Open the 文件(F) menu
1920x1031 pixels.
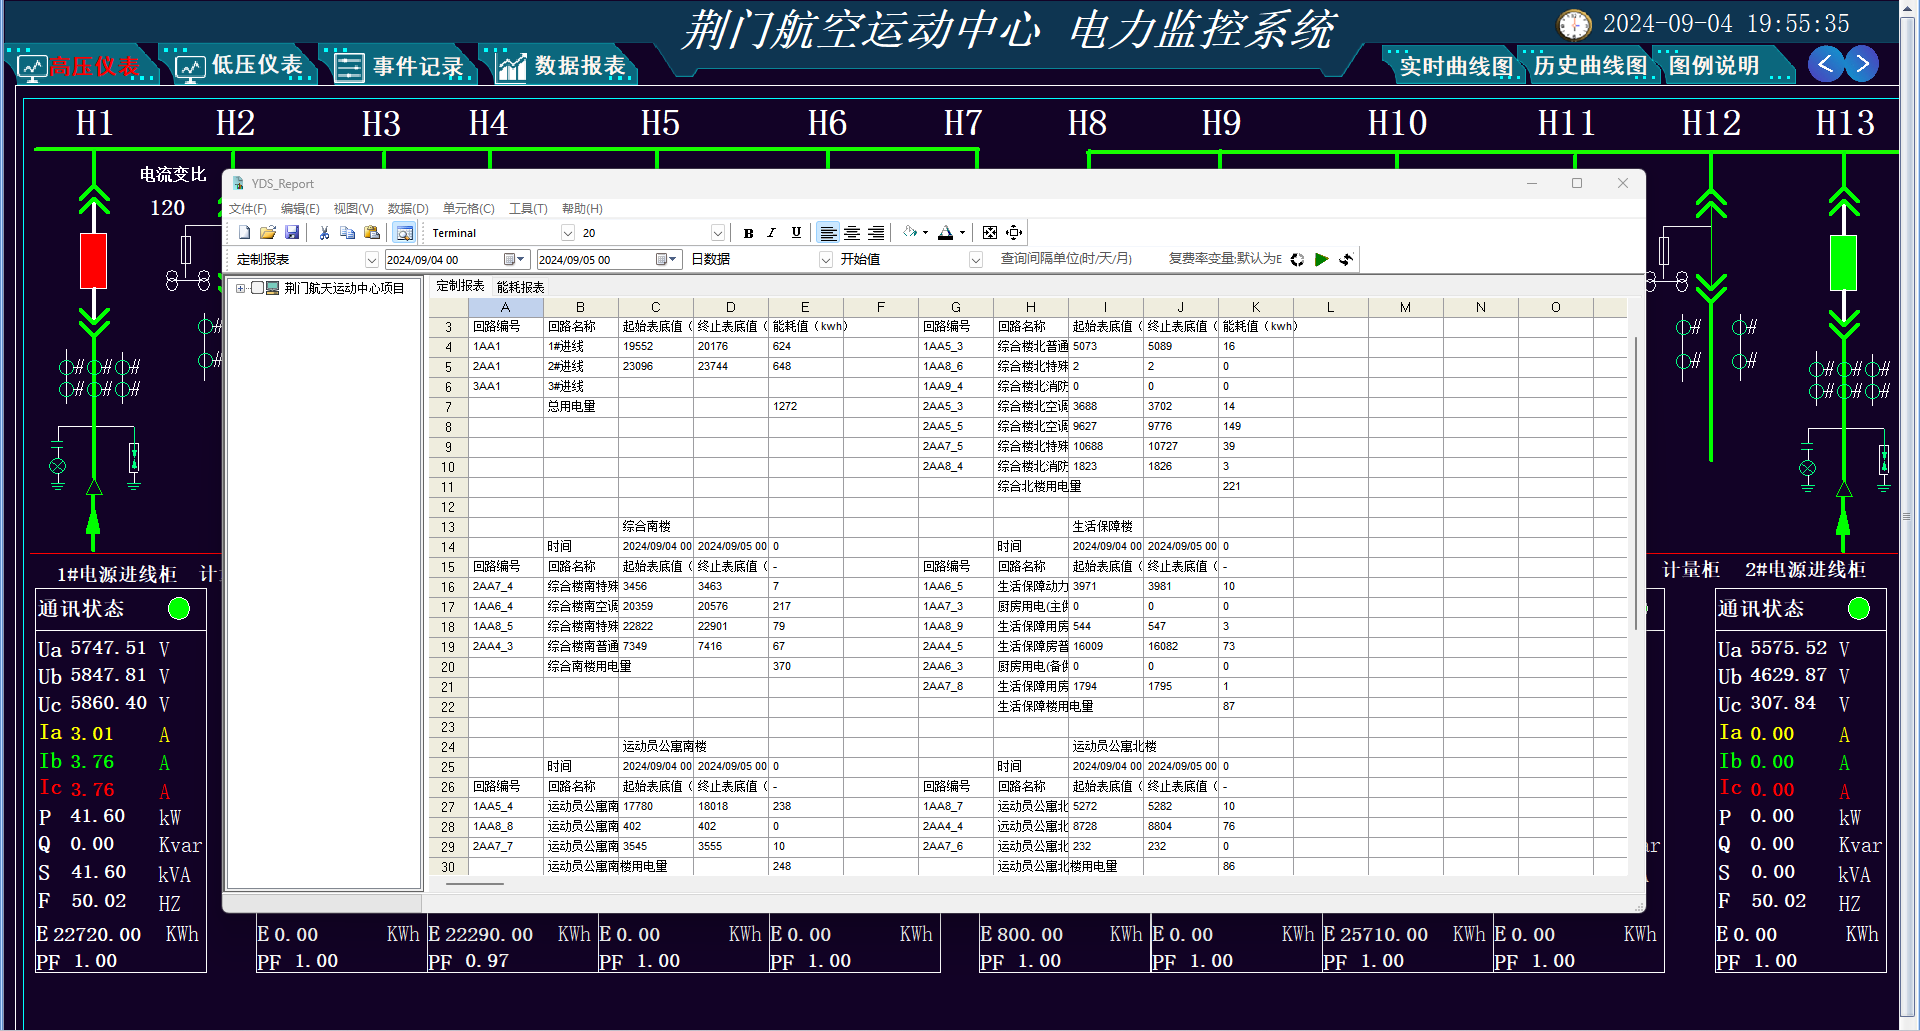pyautogui.click(x=248, y=209)
